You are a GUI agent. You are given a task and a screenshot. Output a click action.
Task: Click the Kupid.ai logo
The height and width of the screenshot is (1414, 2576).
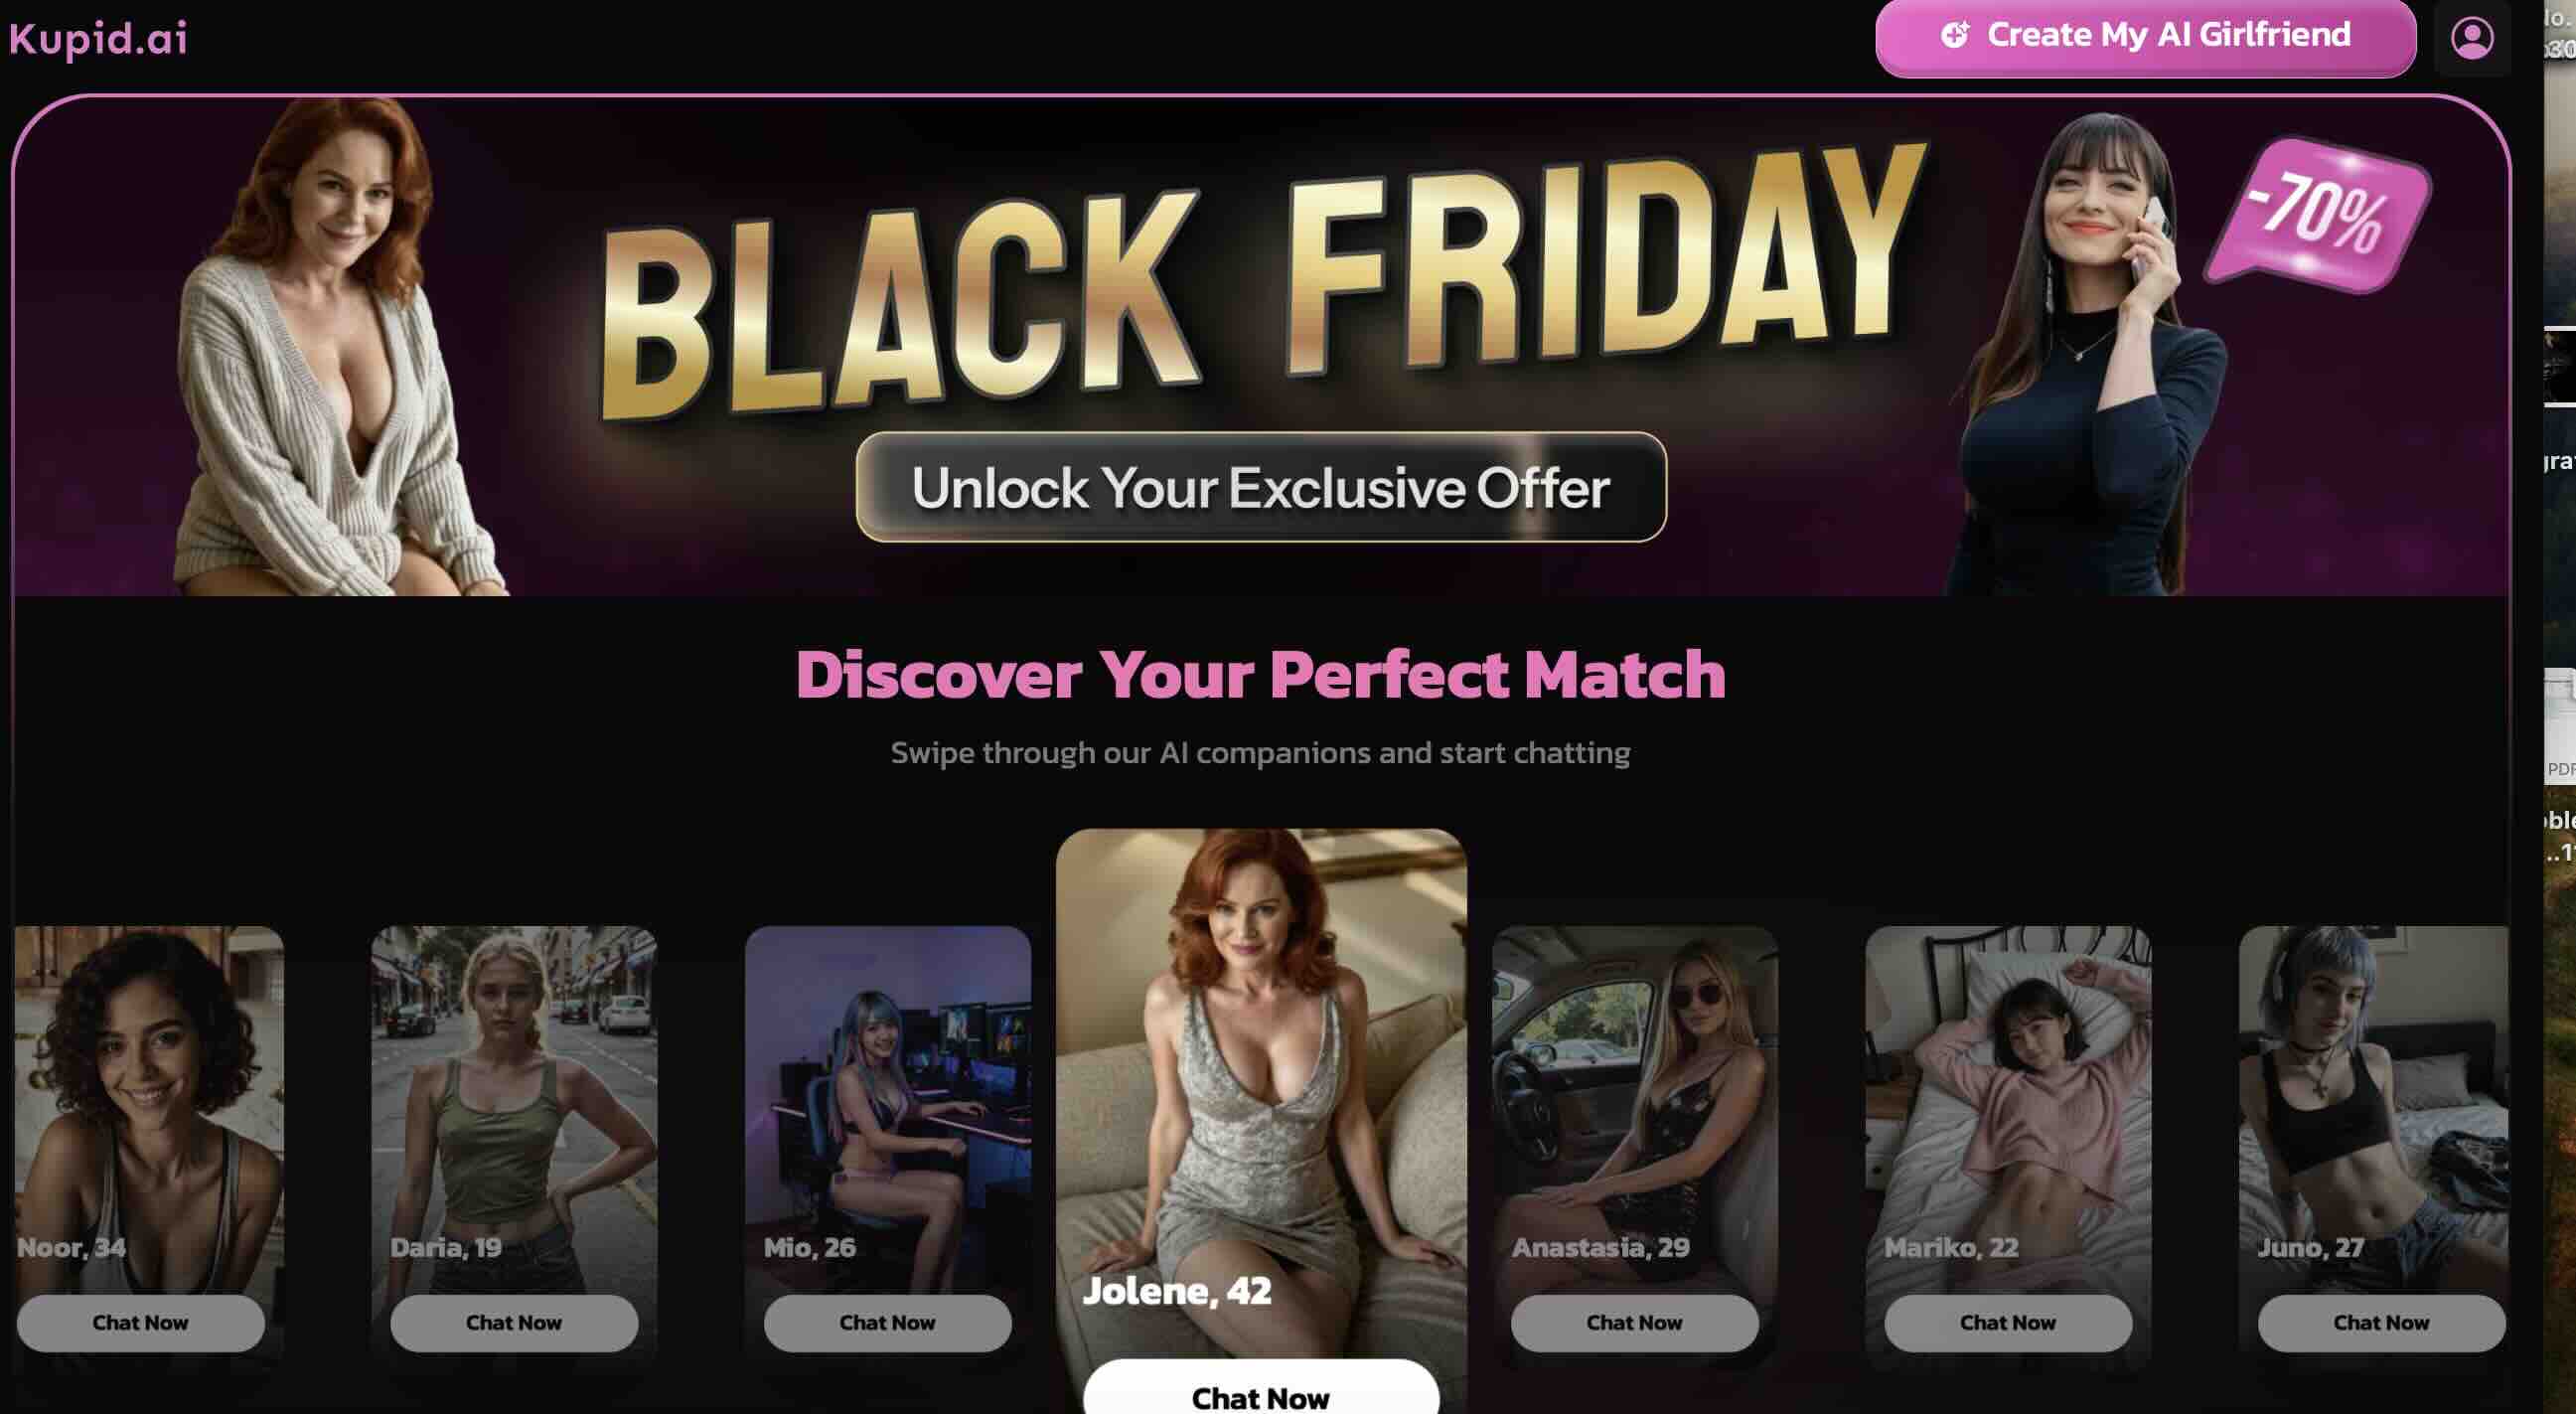coord(98,39)
